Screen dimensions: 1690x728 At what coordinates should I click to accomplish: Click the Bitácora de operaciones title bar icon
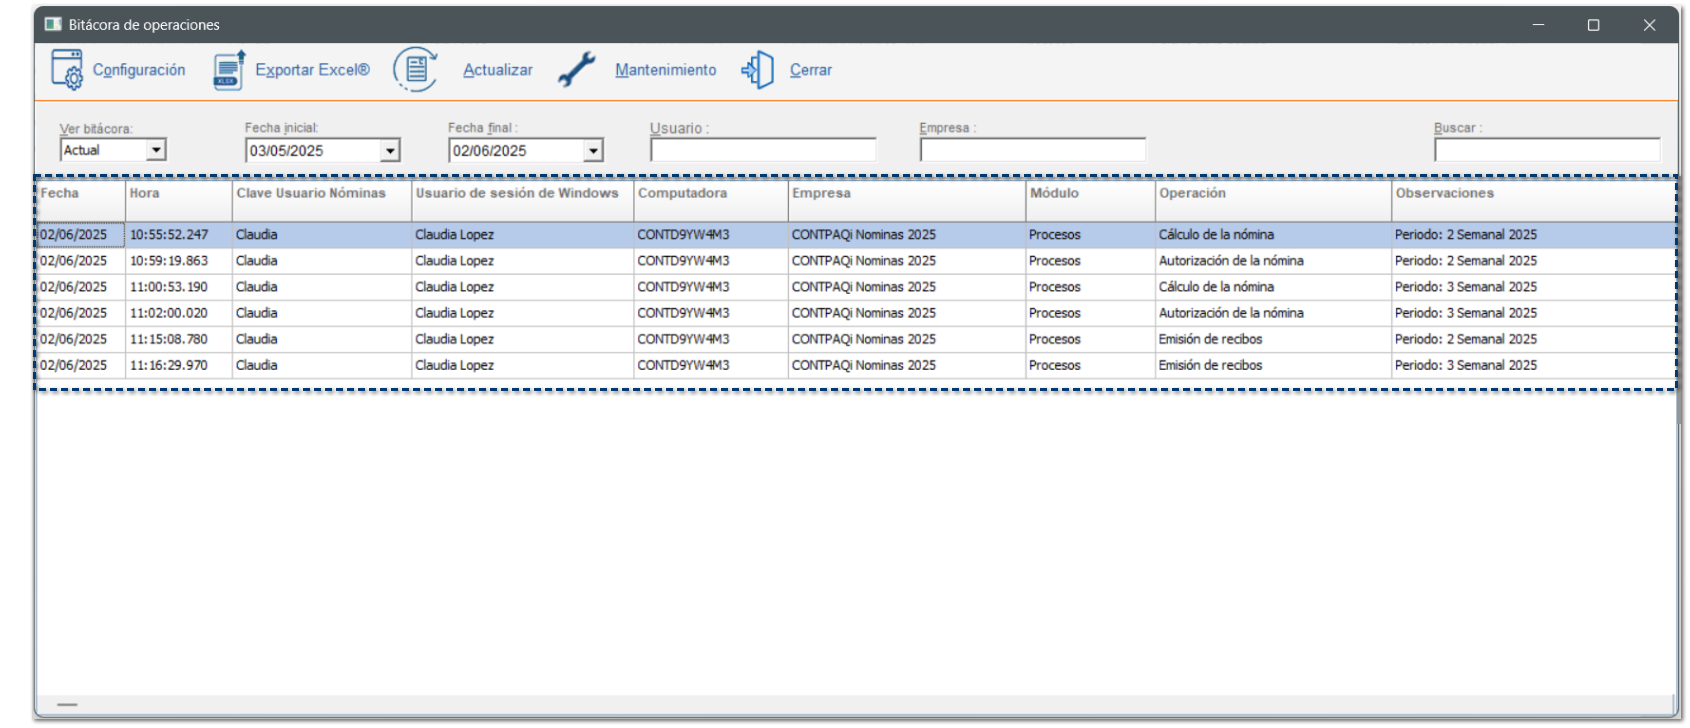[x=53, y=25]
